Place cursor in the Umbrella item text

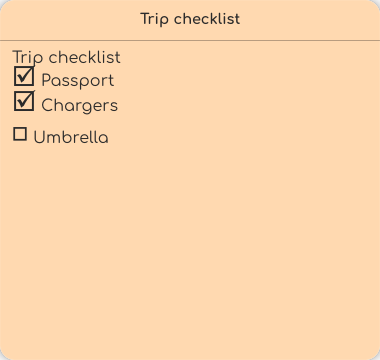71,137
